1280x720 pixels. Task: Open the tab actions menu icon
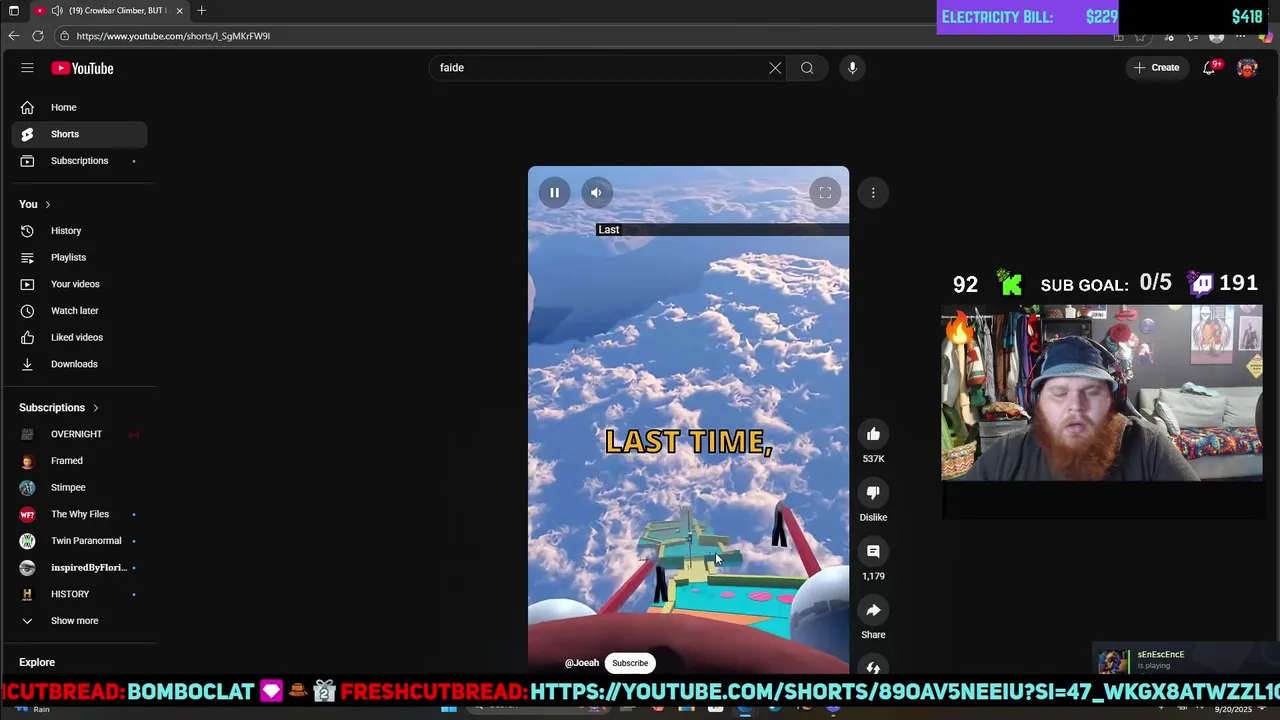tap(13, 10)
